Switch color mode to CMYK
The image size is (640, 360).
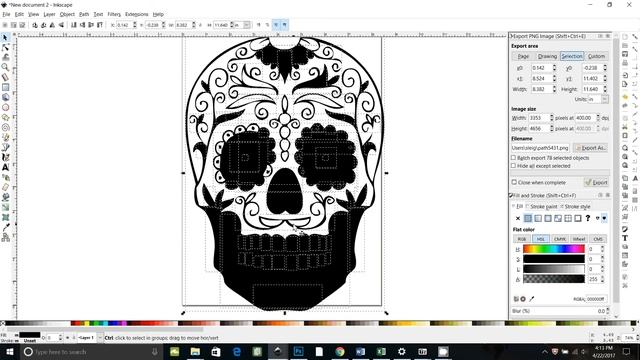click(x=560, y=239)
